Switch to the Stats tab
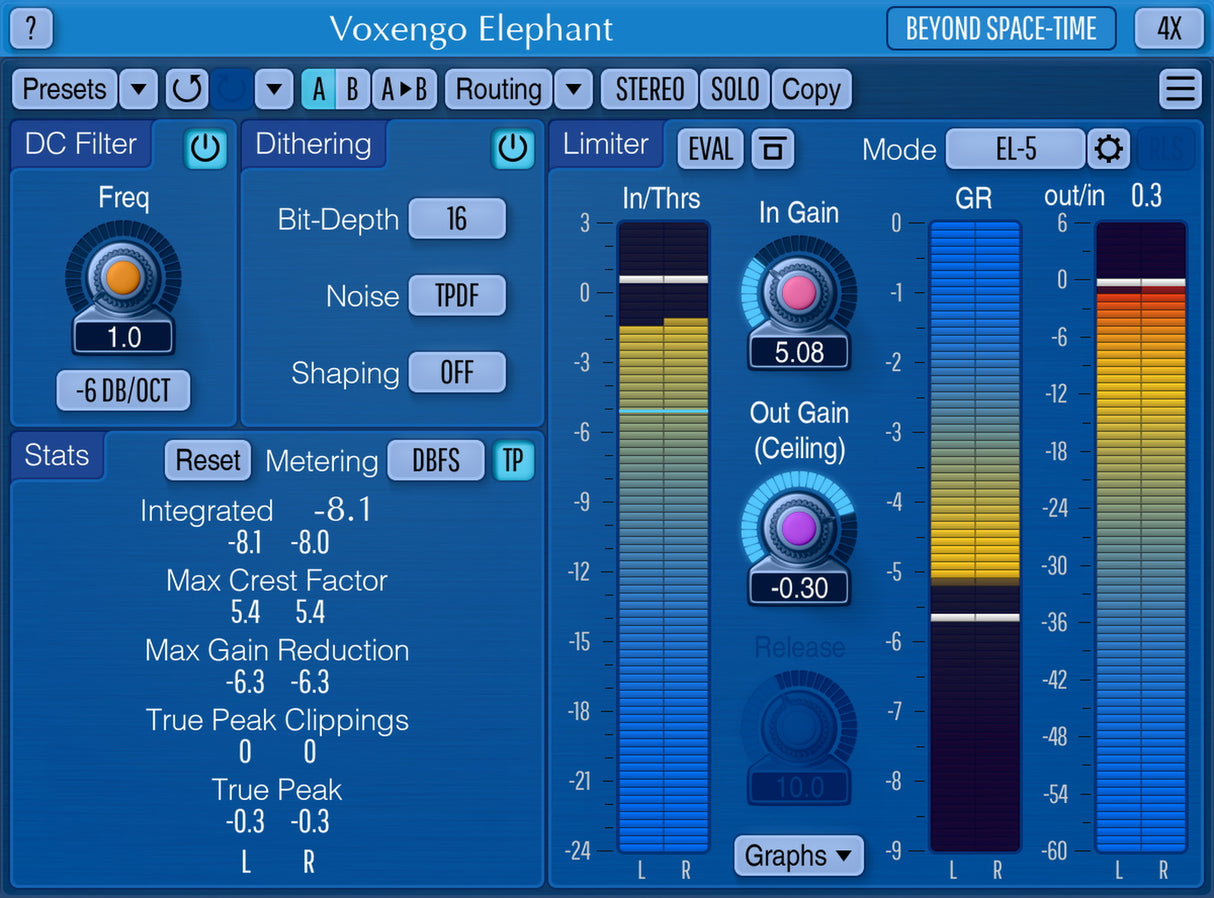The height and width of the screenshot is (898, 1214). tap(57, 456)
